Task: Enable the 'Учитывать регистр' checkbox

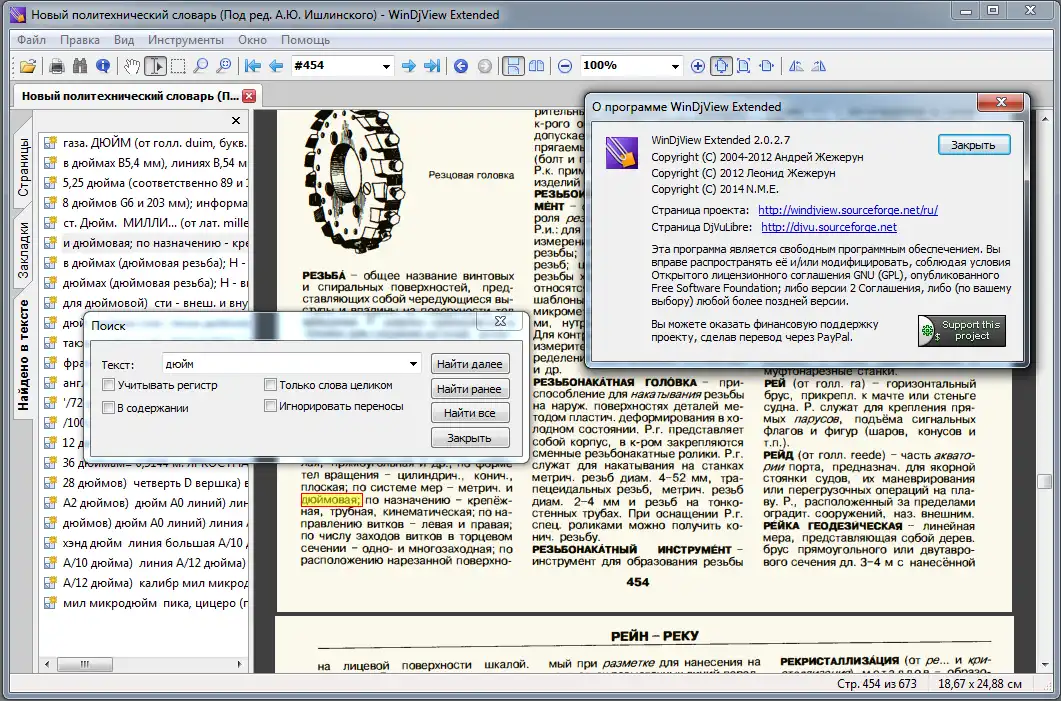Action: [109, 385]
